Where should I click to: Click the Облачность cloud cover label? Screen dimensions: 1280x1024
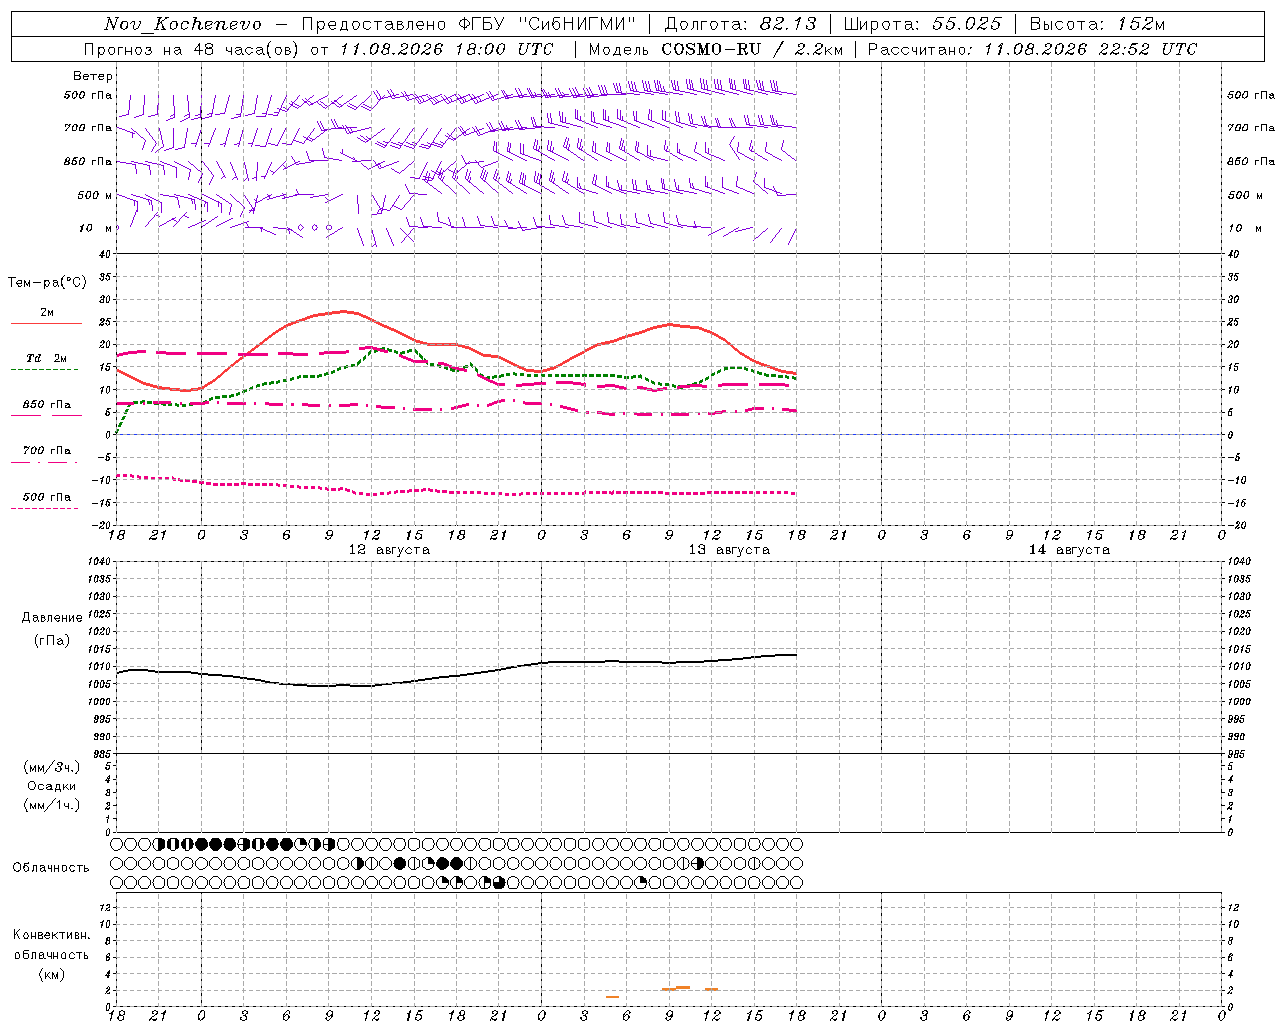pos(51,867)
